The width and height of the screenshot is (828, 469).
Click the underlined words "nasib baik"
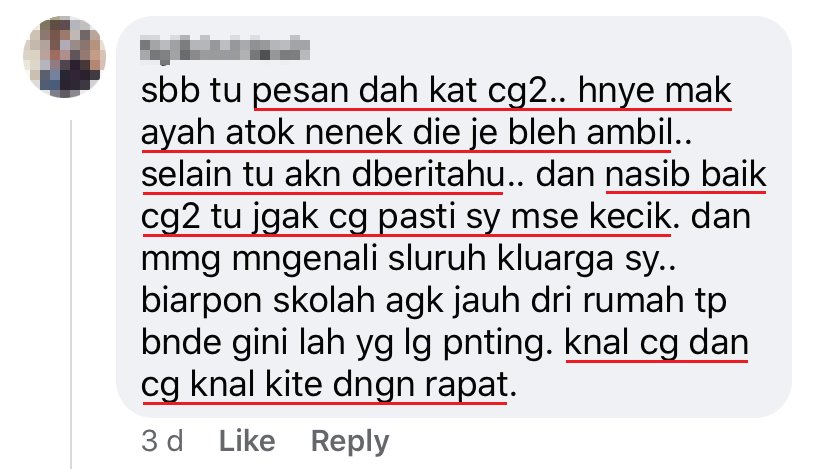pyautogui.click(x=686, y=175)
